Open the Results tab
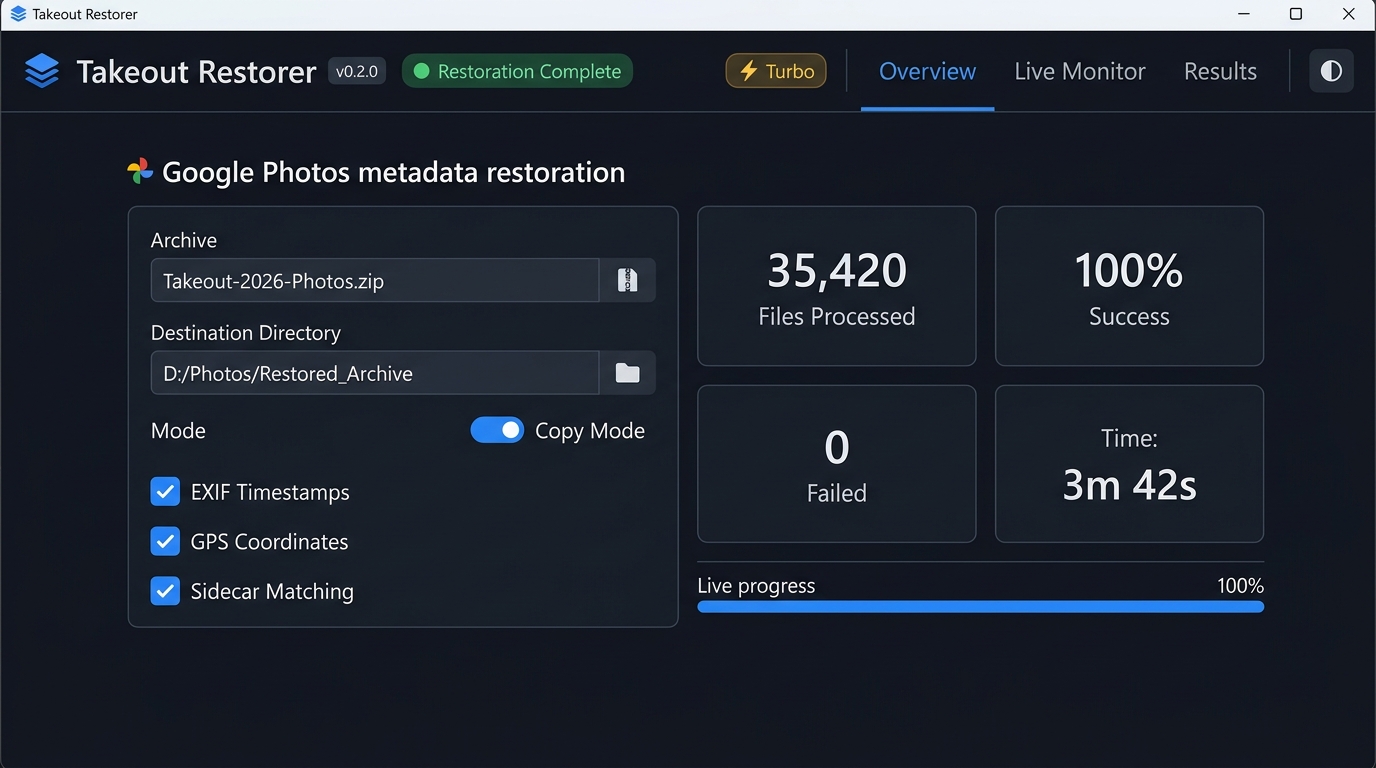This screenshot has width=1376, height=768. (1220, 71)
